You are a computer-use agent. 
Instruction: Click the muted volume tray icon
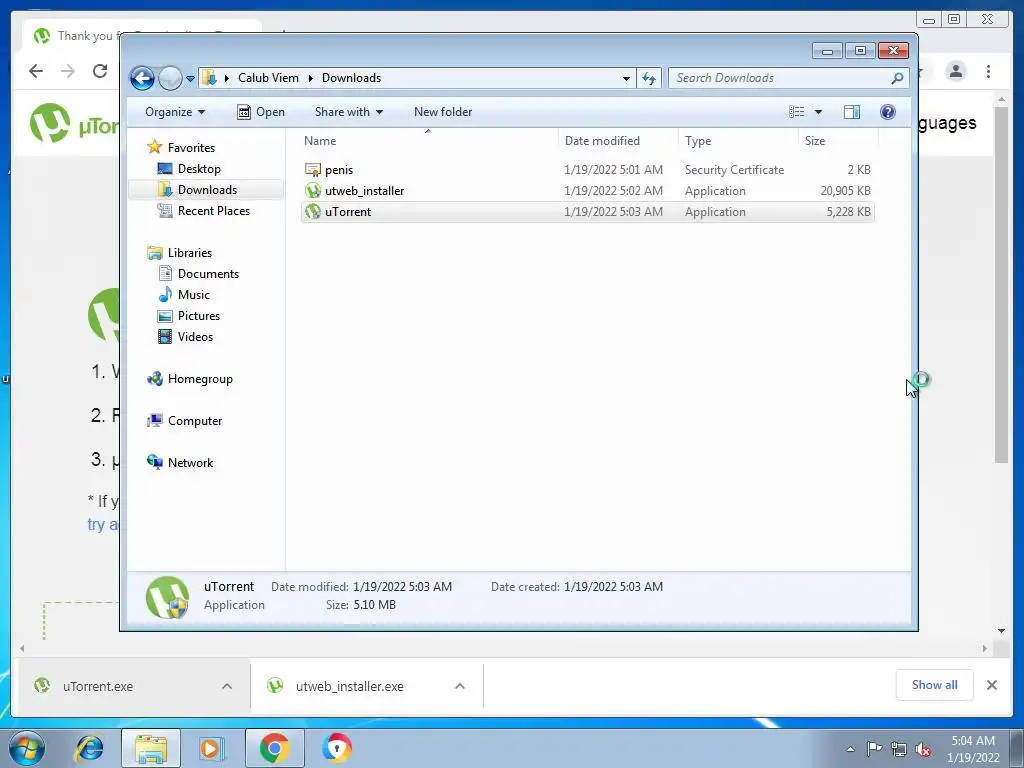pos(923,749)
